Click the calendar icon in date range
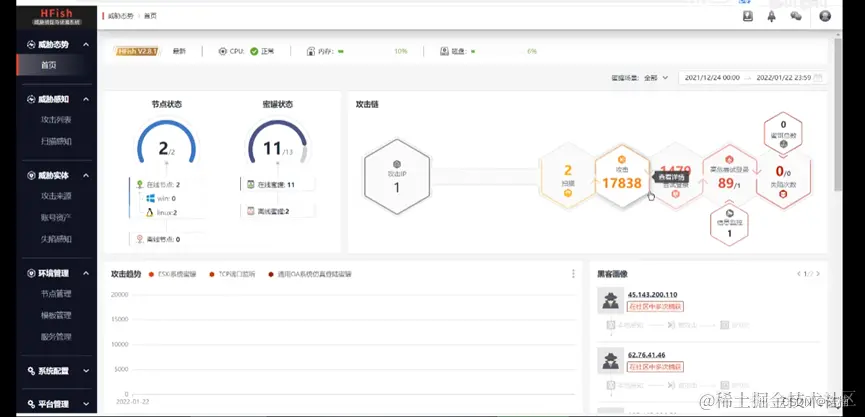Image resolution: width=865 pixels, height=417 pixels. pos(818,78)
